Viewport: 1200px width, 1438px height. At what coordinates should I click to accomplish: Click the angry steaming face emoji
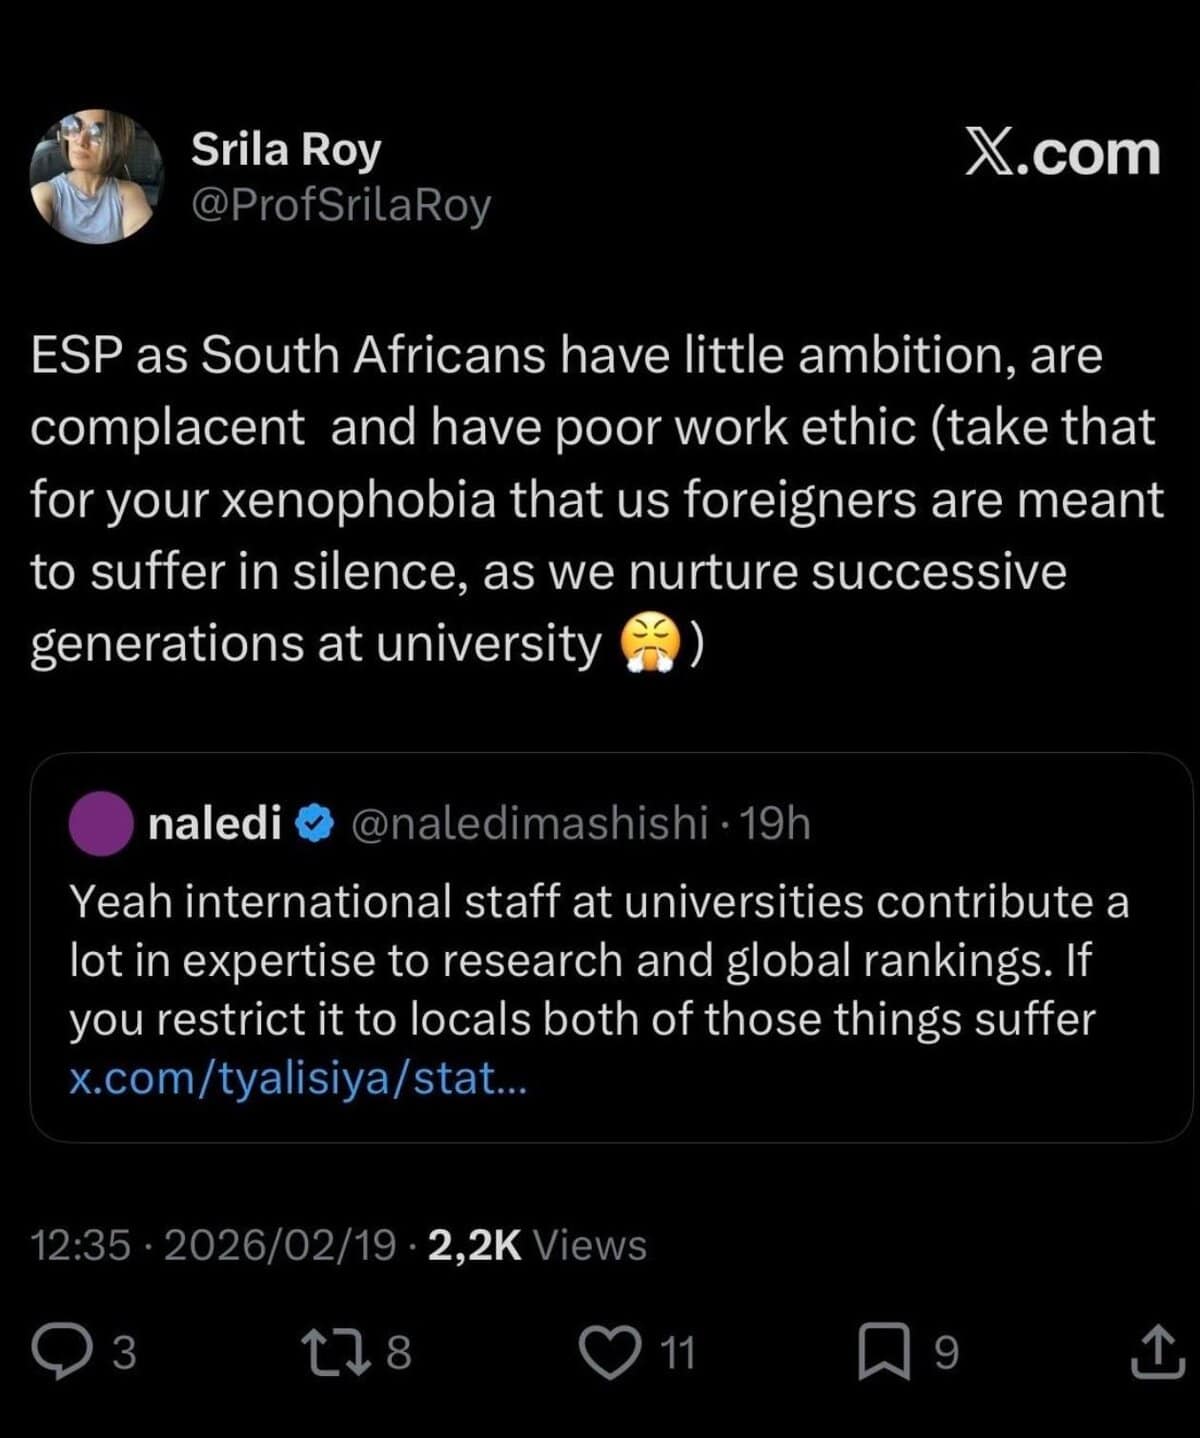pyautogui.click(x=651, y=643)
